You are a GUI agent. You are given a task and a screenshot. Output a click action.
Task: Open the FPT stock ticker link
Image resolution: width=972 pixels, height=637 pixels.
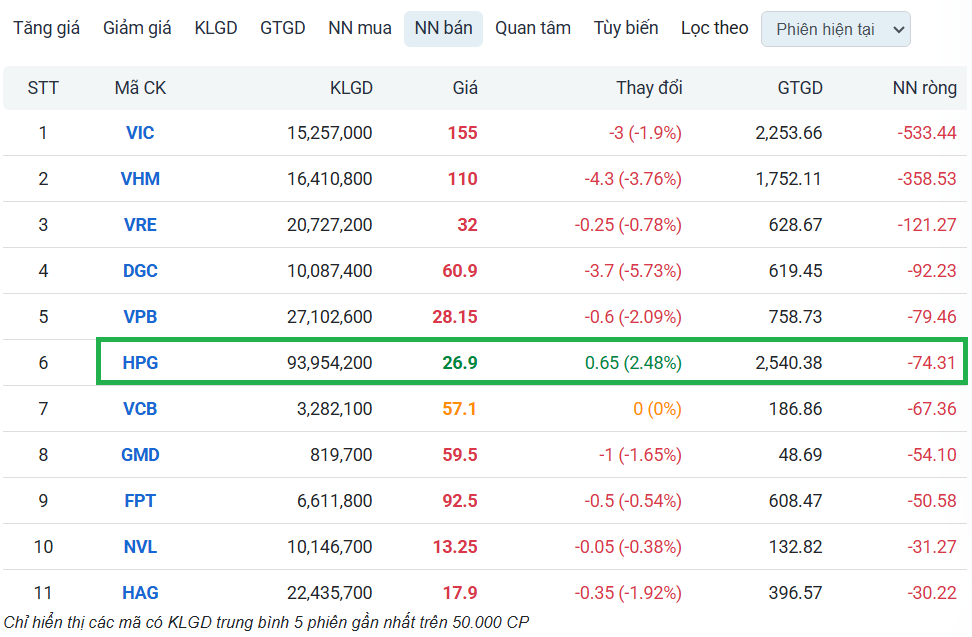point(140,501)
